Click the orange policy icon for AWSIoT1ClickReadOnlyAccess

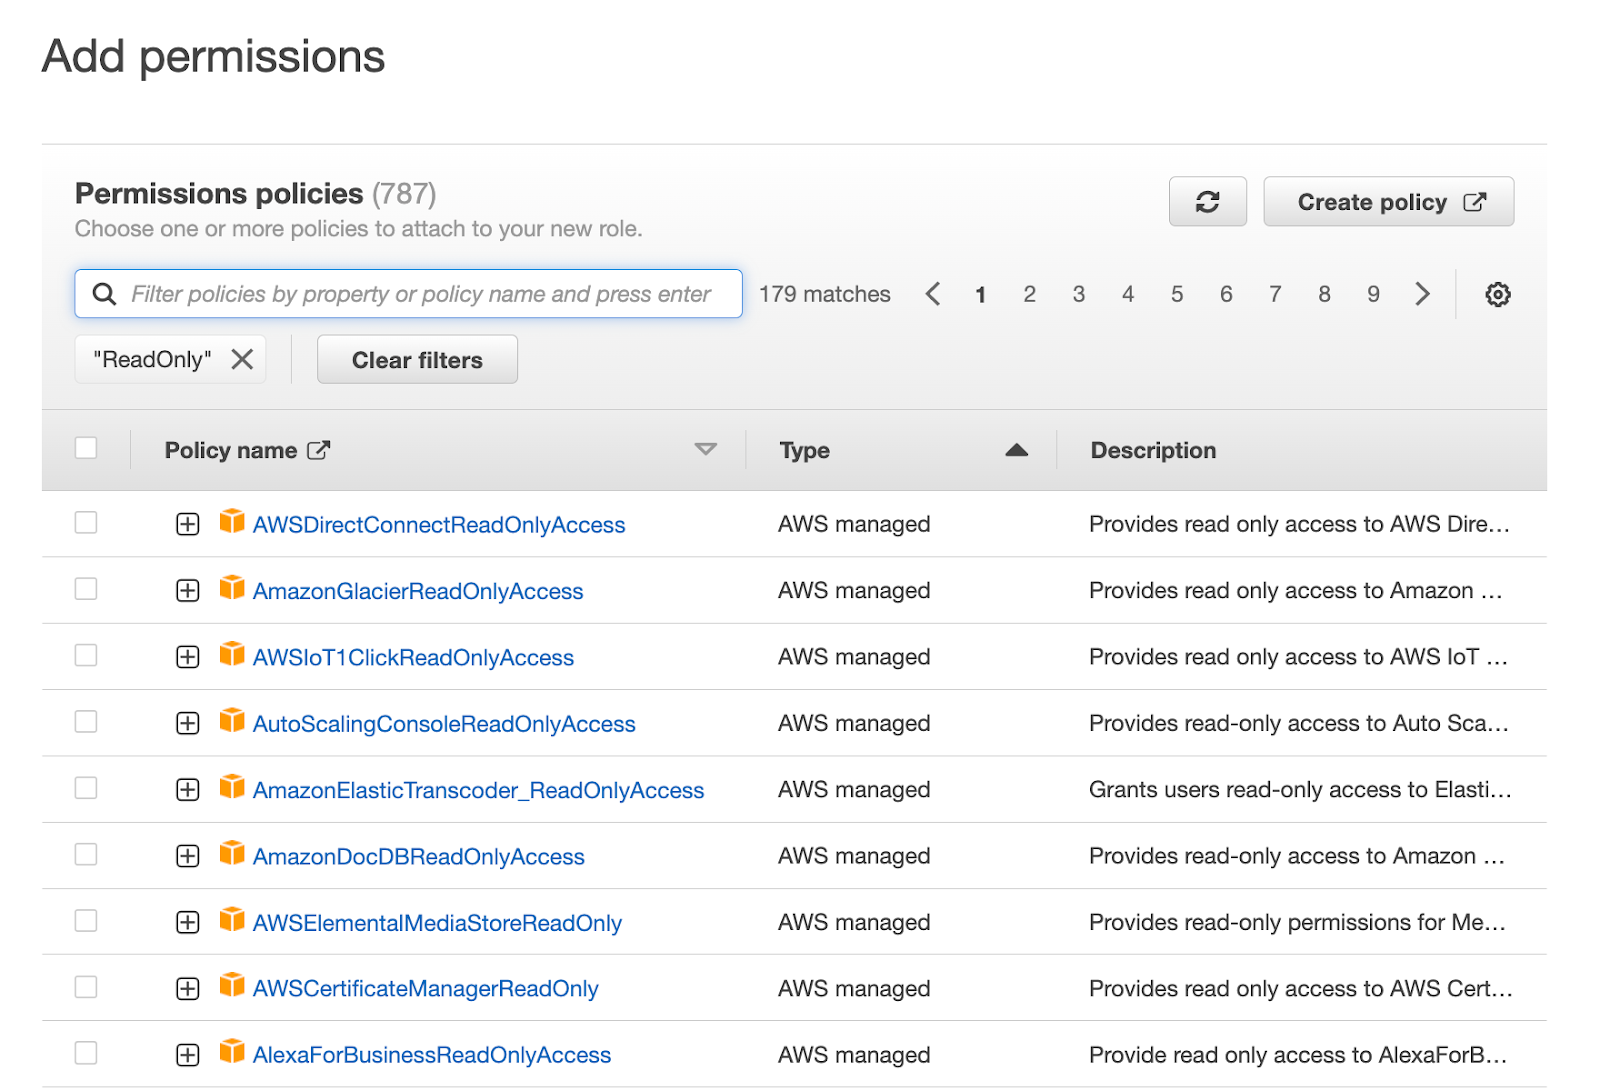(232, 655)
